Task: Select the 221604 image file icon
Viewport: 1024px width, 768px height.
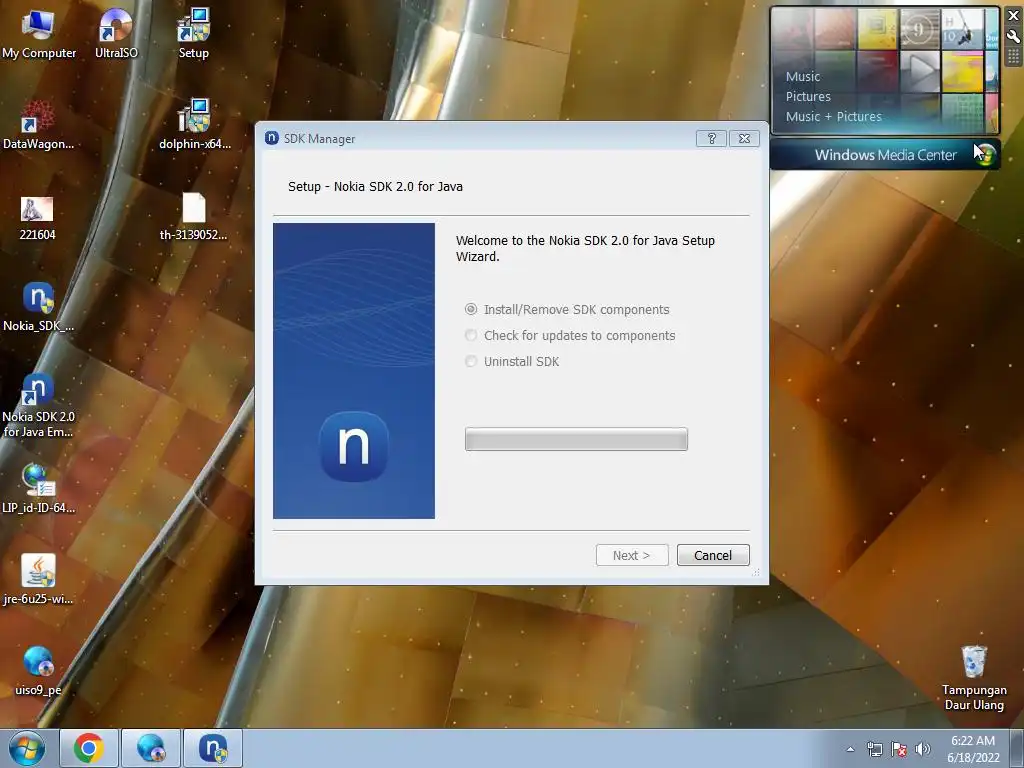Action: (x=37, y=218)
